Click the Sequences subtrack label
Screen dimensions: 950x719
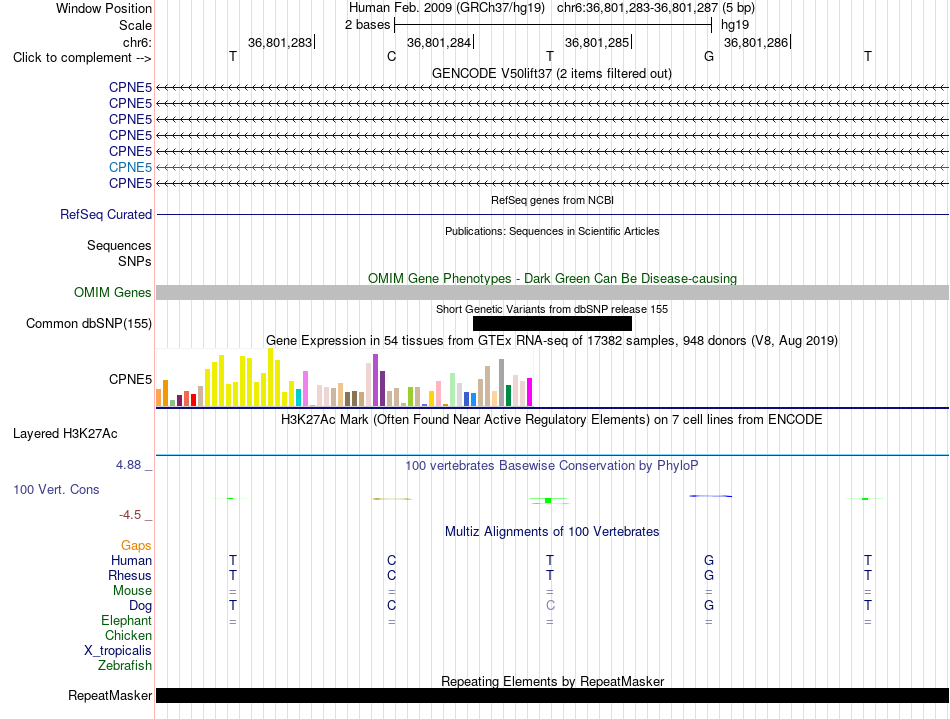pos(119,245)
